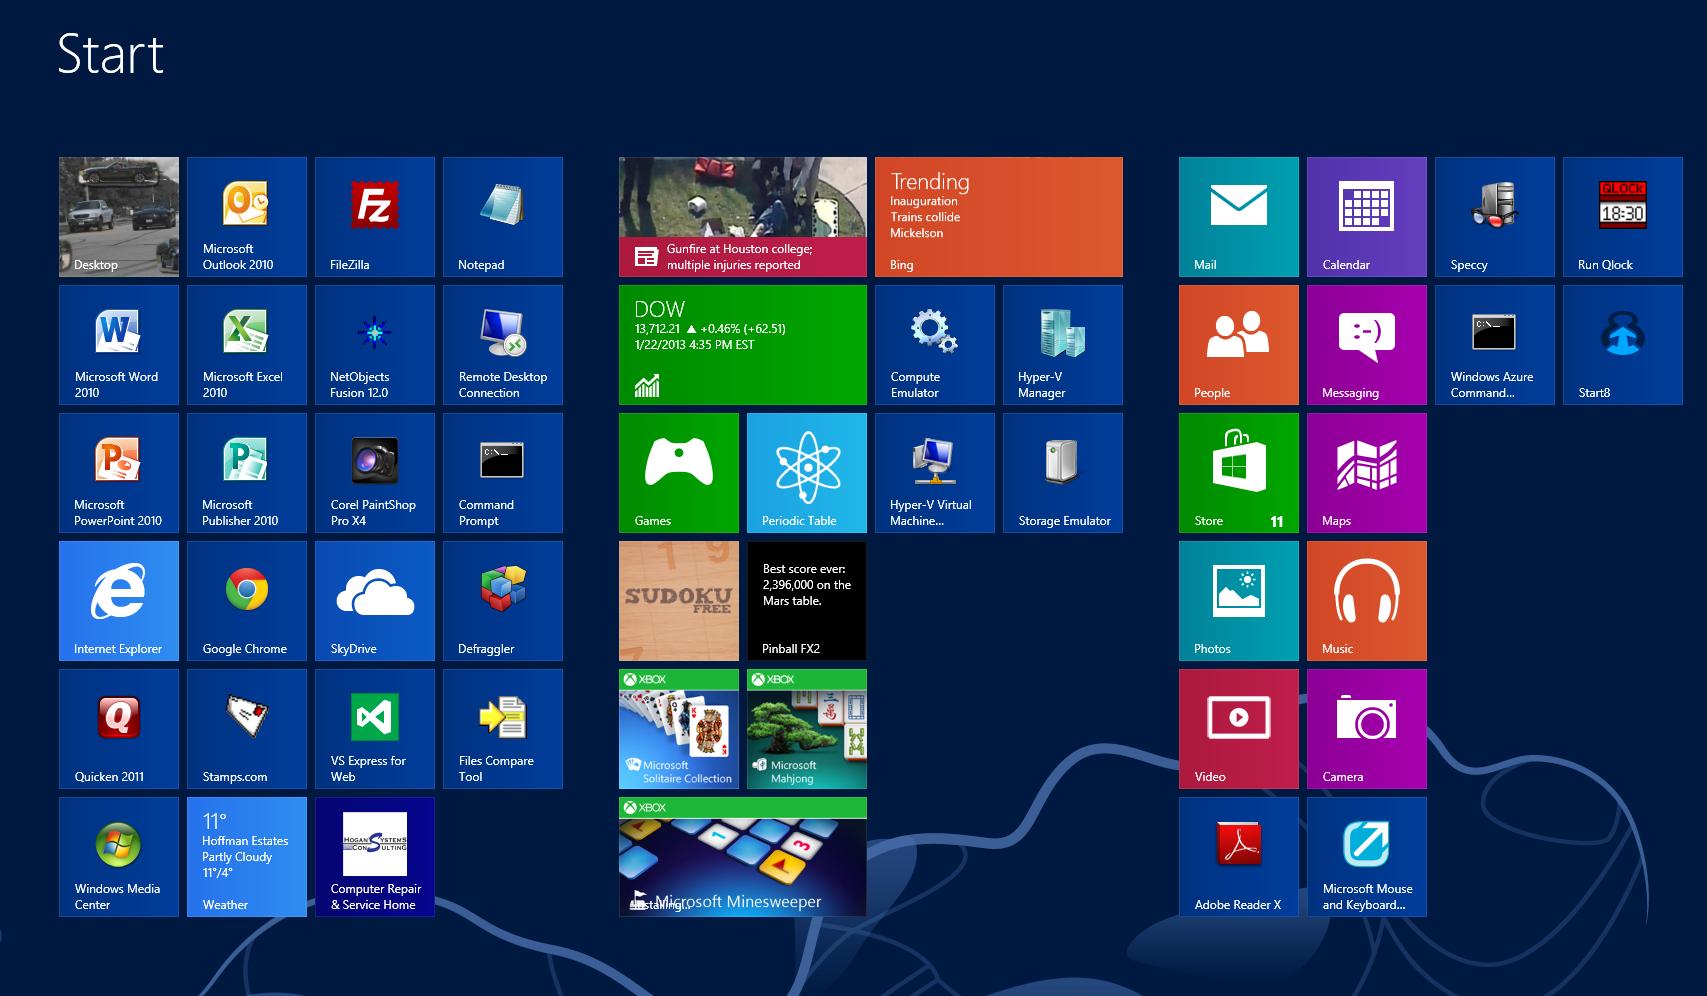Start Corel PaintShop Pro X4
The height and width of the screenshot is (996, 1707).
click(374, 472)
